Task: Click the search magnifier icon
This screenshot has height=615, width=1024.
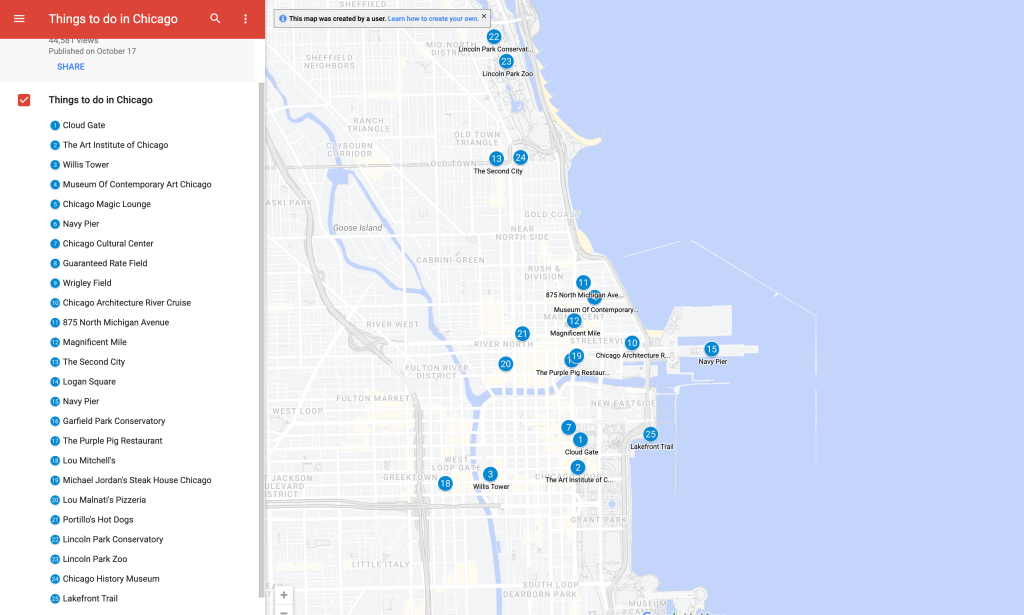Action: pos(216,19)
